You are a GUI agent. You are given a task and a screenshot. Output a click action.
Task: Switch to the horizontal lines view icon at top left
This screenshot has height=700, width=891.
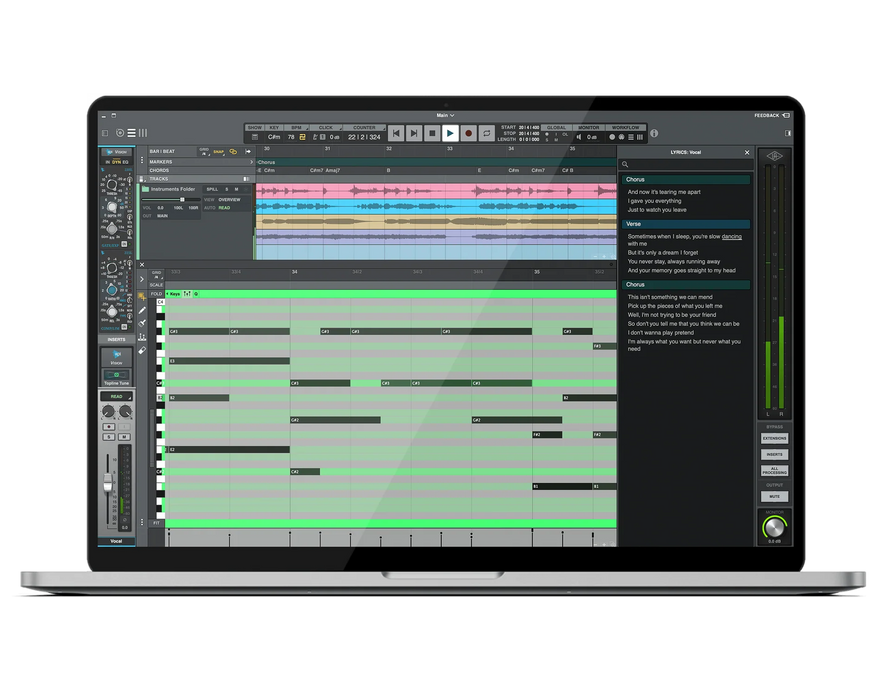point(131,133)
